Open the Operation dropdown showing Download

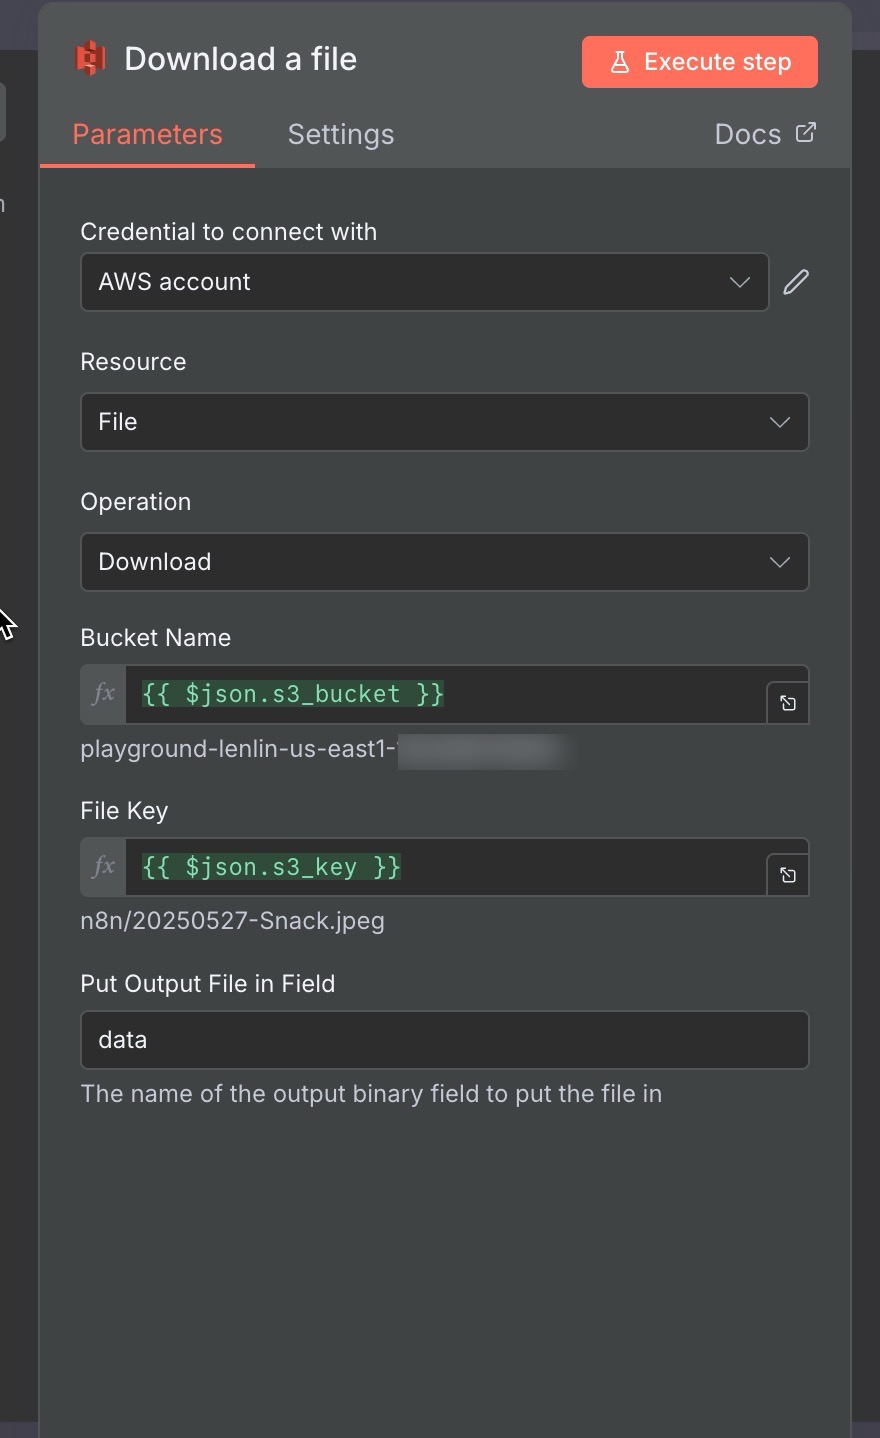[x=444, y=562]
